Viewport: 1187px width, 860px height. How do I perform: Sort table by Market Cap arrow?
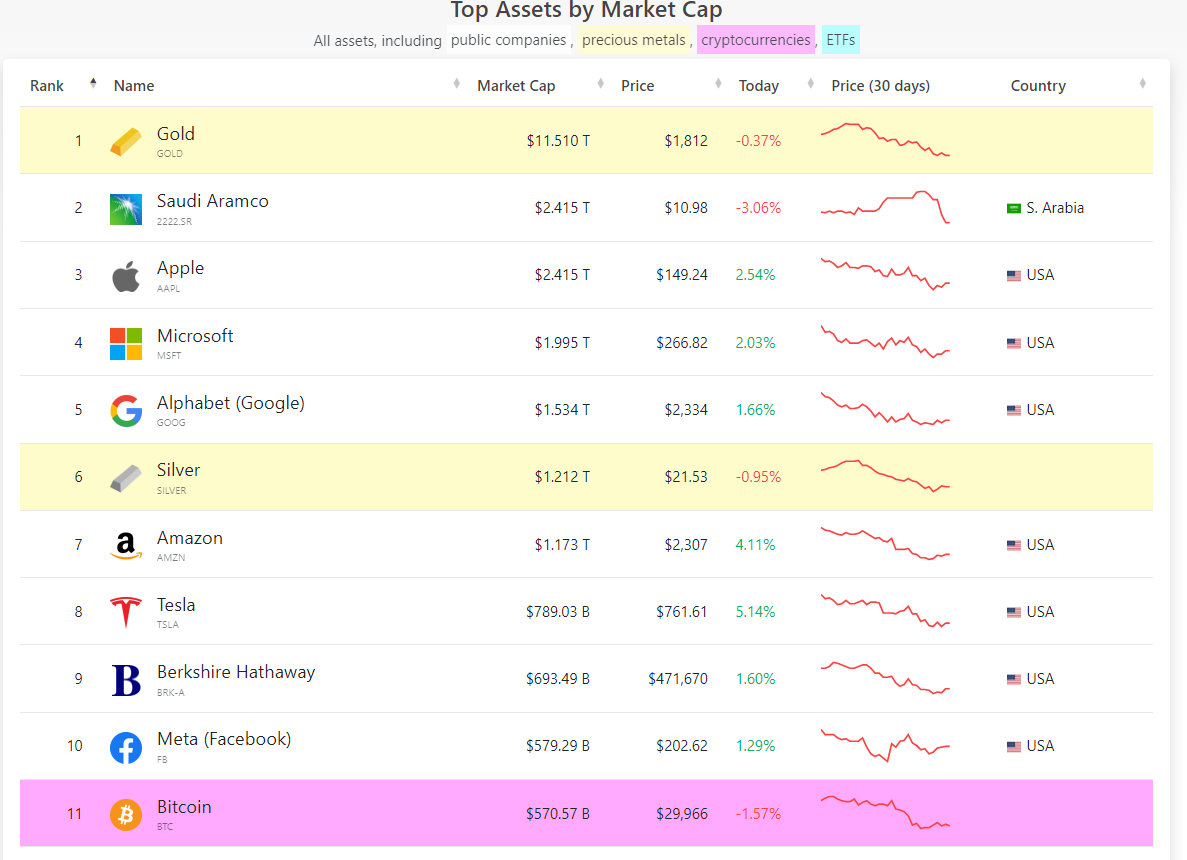point(600,83)
